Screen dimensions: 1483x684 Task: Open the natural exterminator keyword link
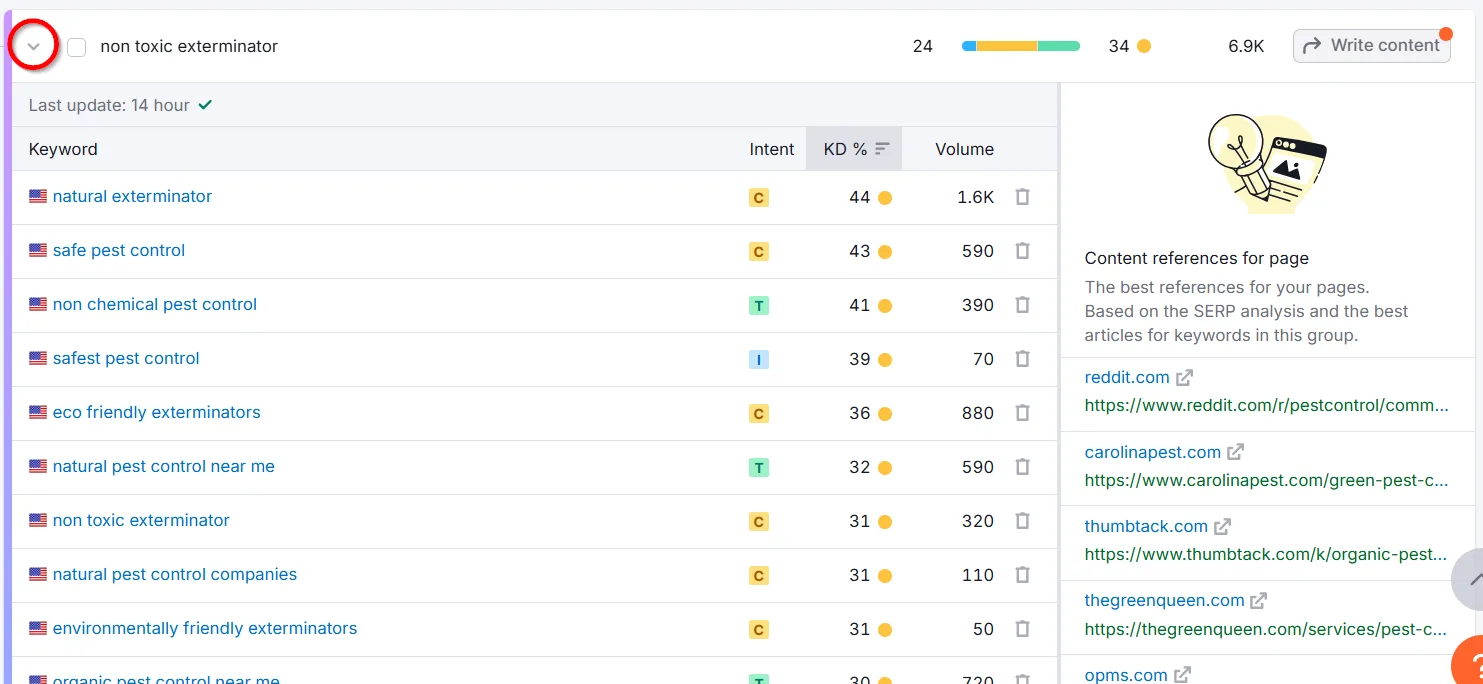point(132,196)
